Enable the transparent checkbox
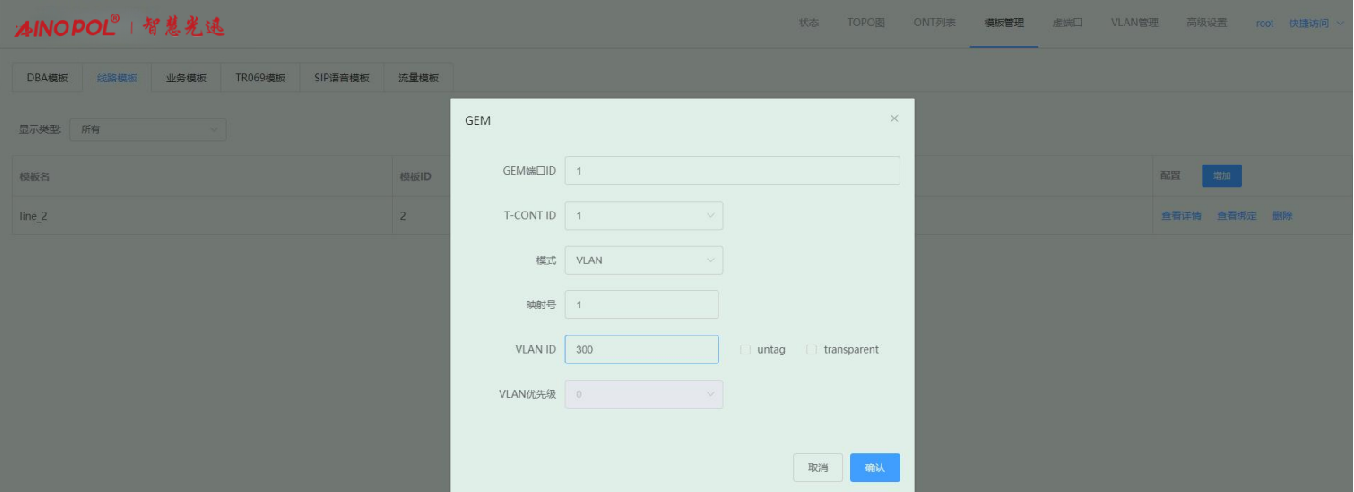The image size is (1354, 492). point(812,350)
